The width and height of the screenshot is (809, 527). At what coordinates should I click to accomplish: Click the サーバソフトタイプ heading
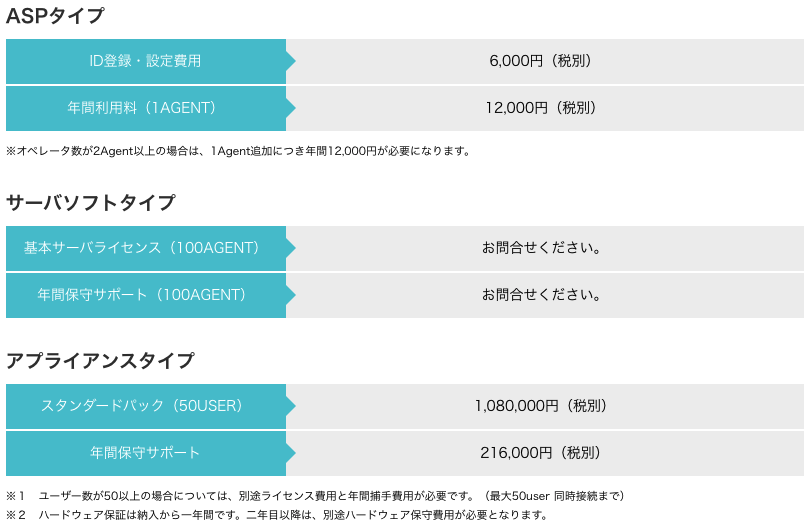(91, 202)
